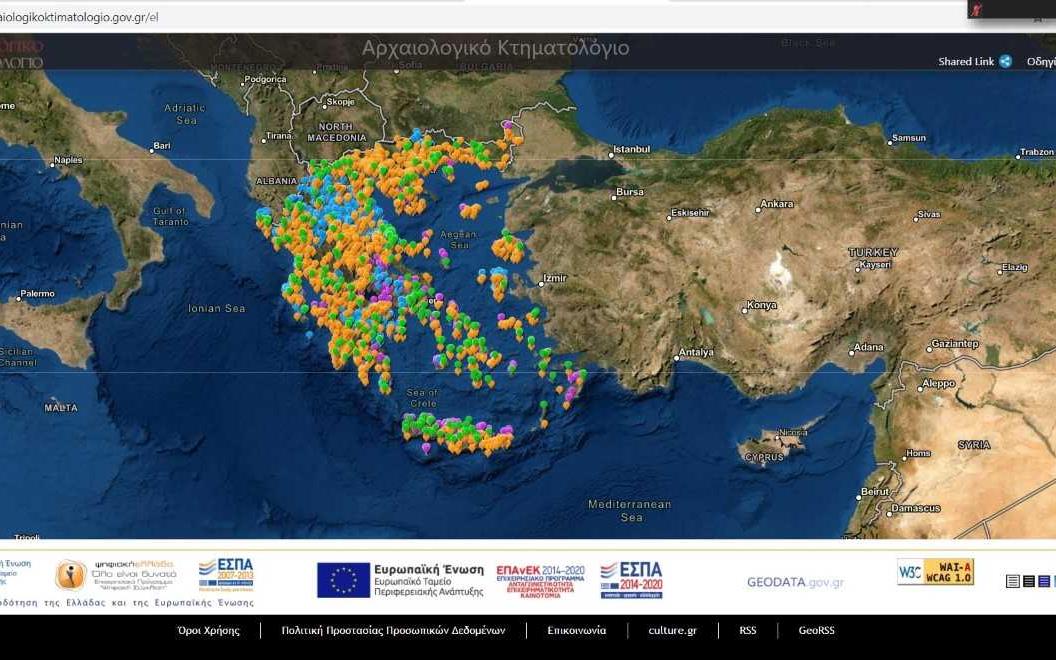Click the TURKEY country label
Image resolution: width=1056 pixels, height=660 pixels.
point(873,253)
